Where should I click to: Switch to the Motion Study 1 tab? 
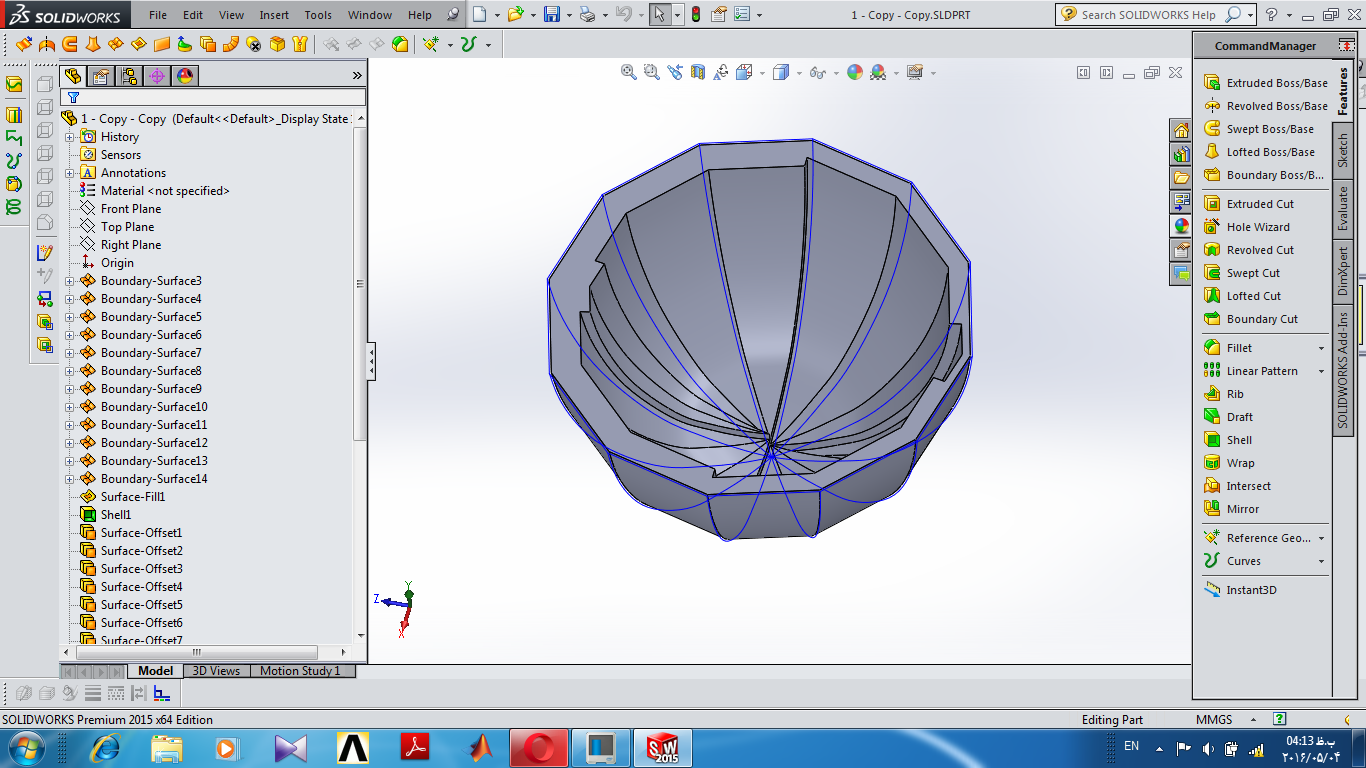coord(300,671)
